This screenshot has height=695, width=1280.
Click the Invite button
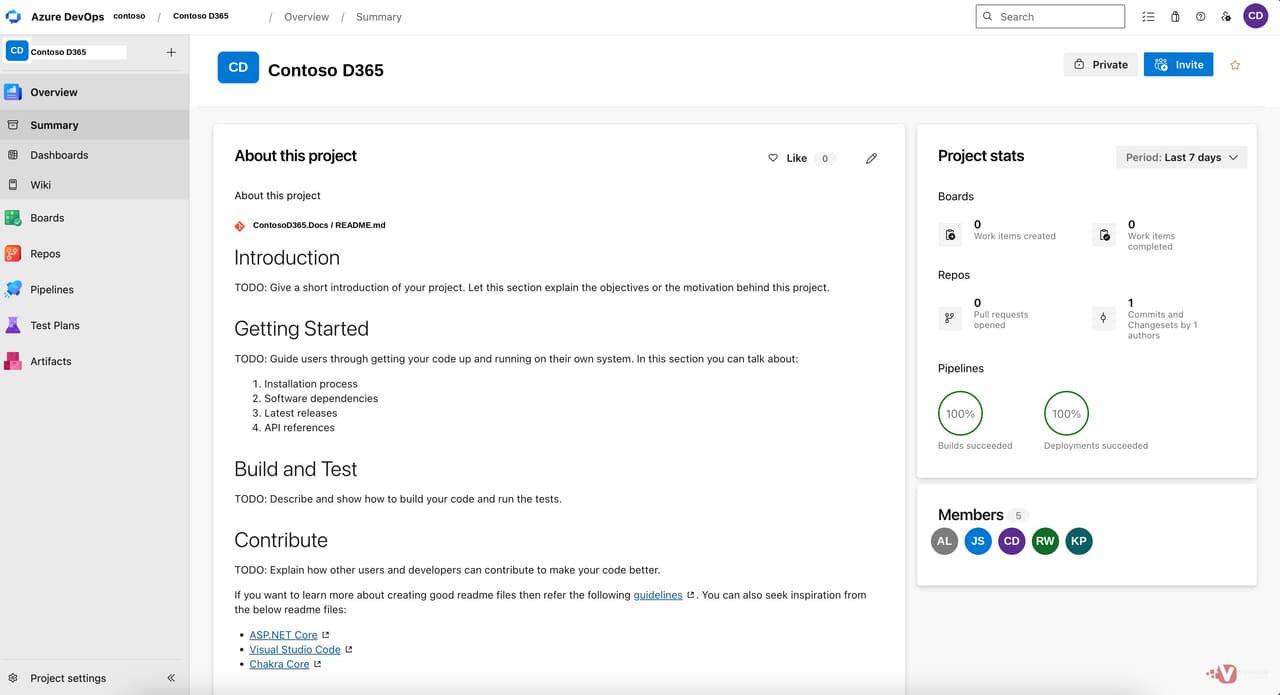1178,64
